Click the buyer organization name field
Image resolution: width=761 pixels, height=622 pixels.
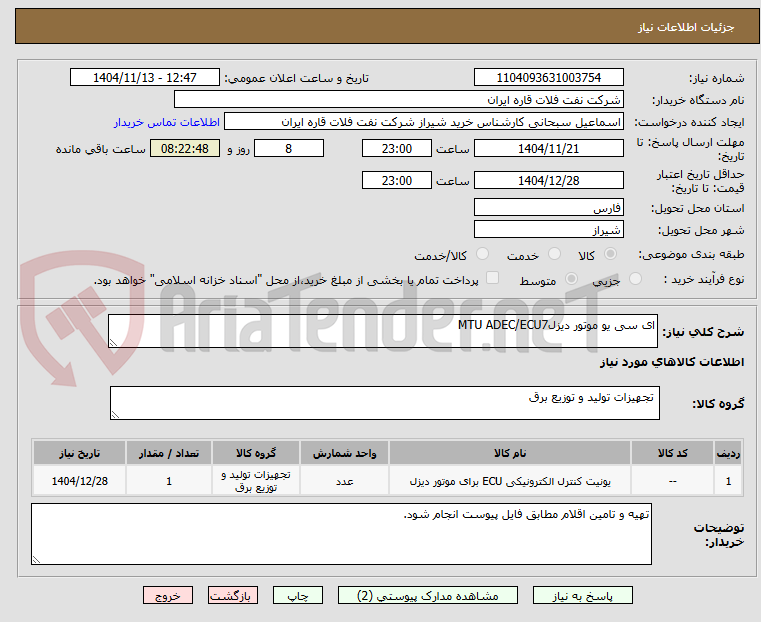[x=398, y=100]
